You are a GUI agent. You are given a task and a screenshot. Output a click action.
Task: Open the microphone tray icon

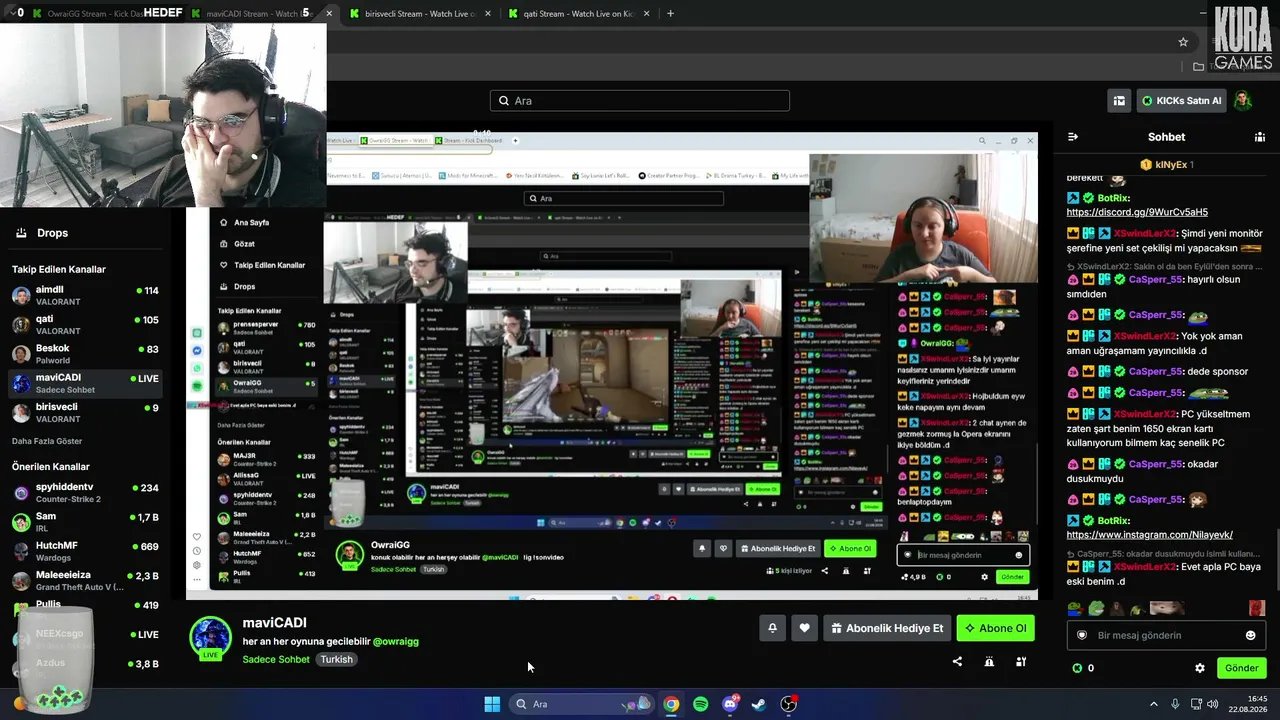[1175, 704]
